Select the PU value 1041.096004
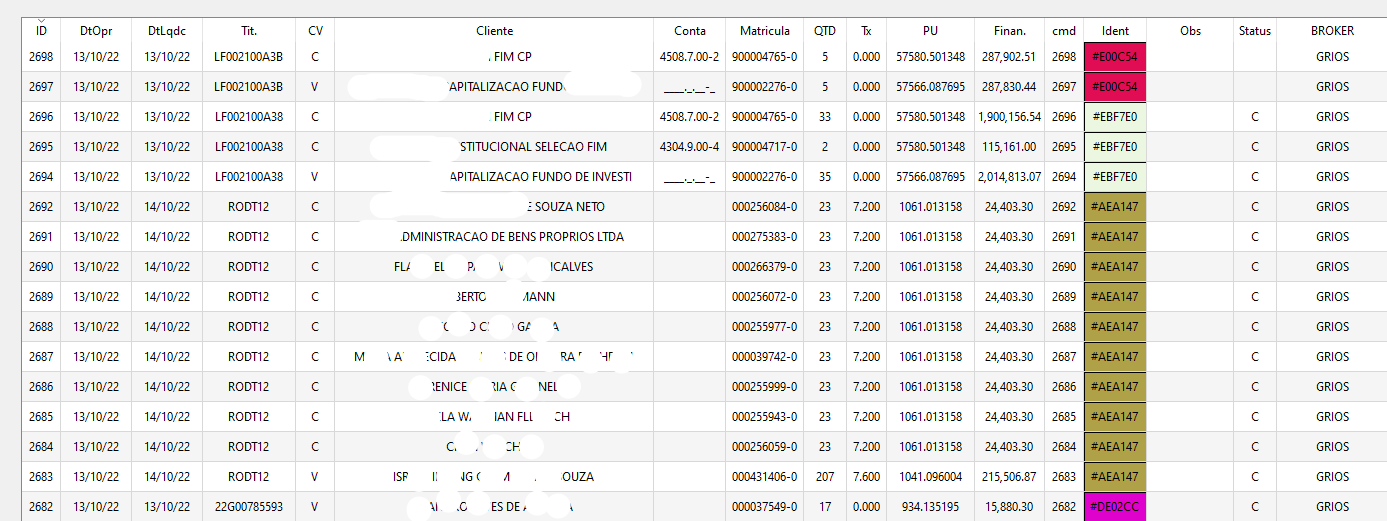 point(931,477)
